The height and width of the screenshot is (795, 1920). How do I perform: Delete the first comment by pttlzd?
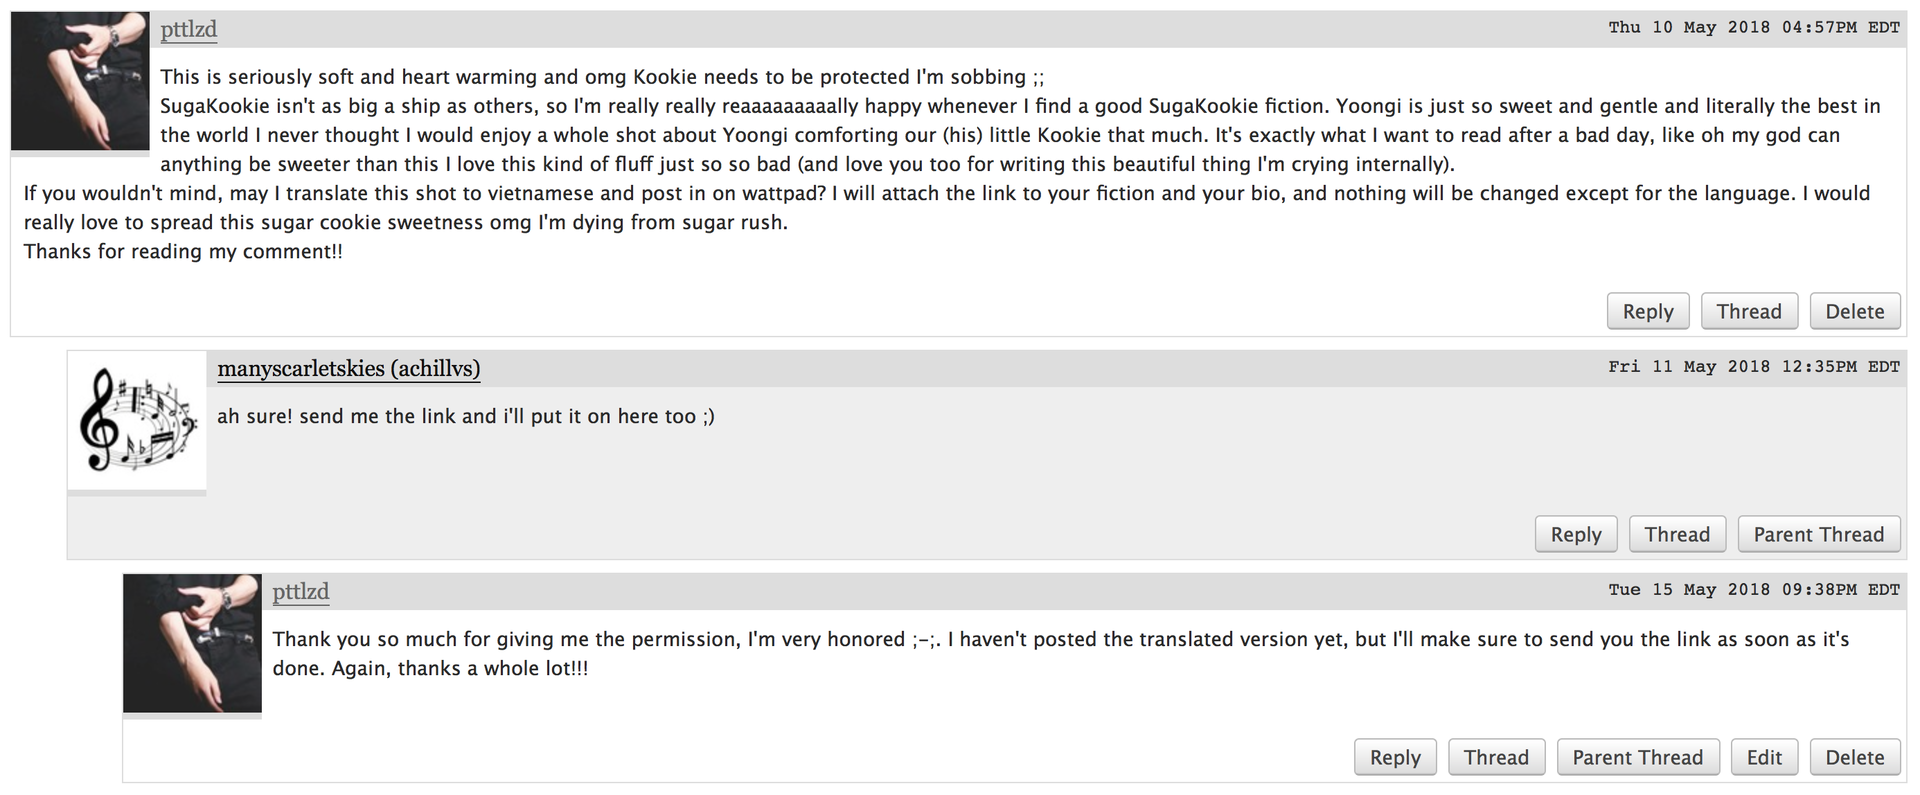click(x=1854, y=312)
